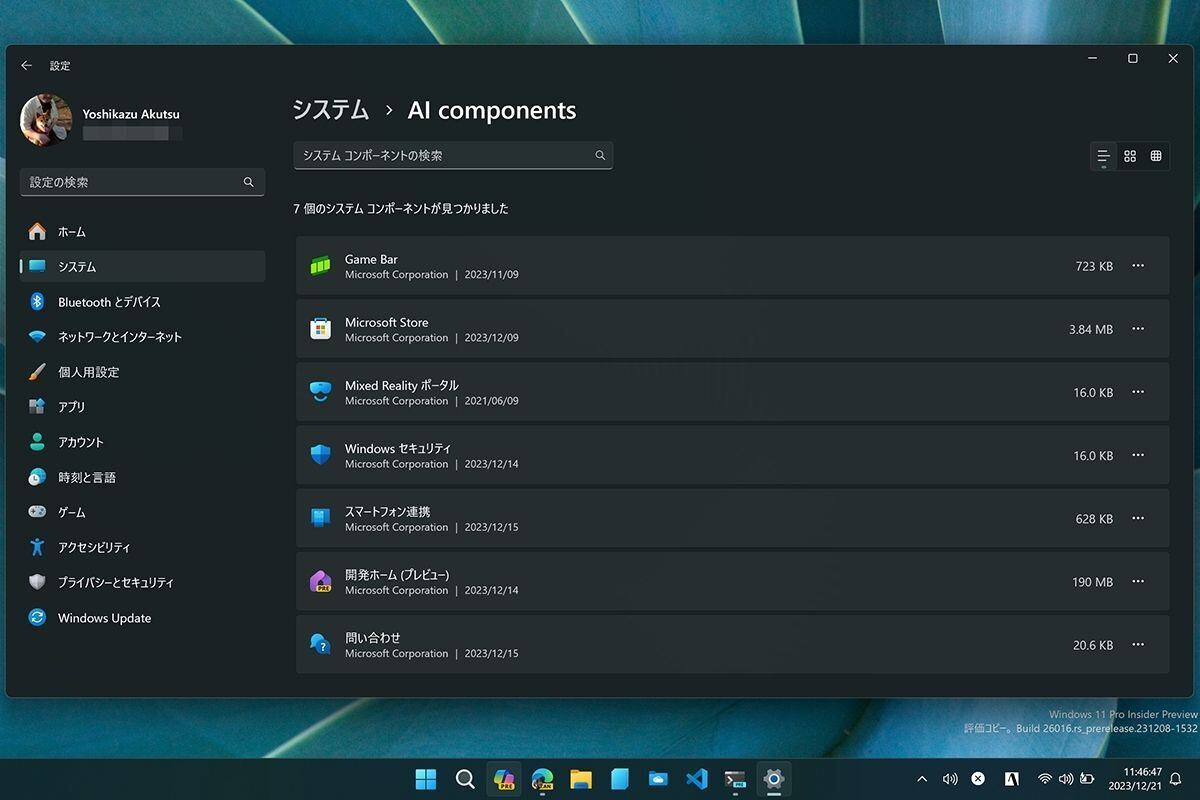Screen dimensions: 1200x800
Task: Click the Adobe tray icon
Action: [1012, 779]
